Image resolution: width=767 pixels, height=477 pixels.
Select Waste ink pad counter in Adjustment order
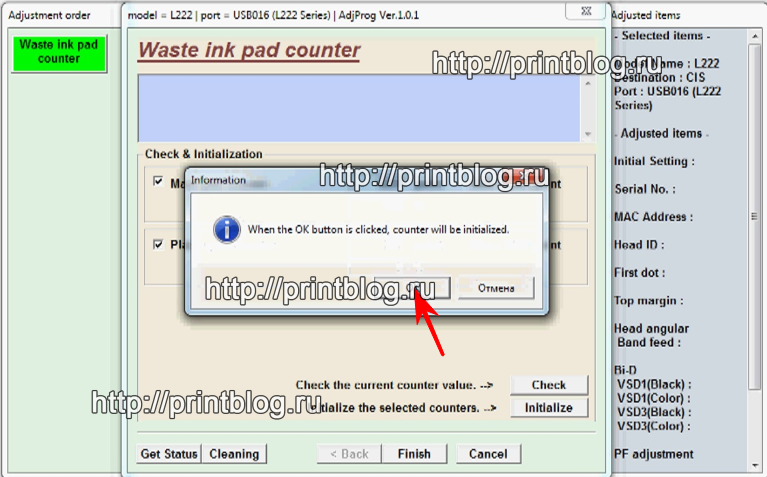tap(59, 52)
